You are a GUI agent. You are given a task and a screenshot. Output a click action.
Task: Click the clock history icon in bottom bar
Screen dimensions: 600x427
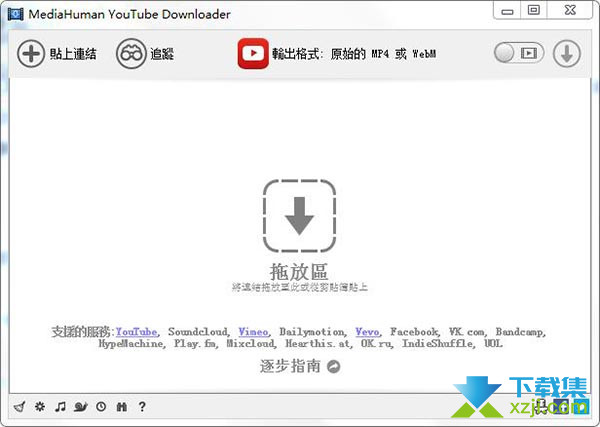101,406
